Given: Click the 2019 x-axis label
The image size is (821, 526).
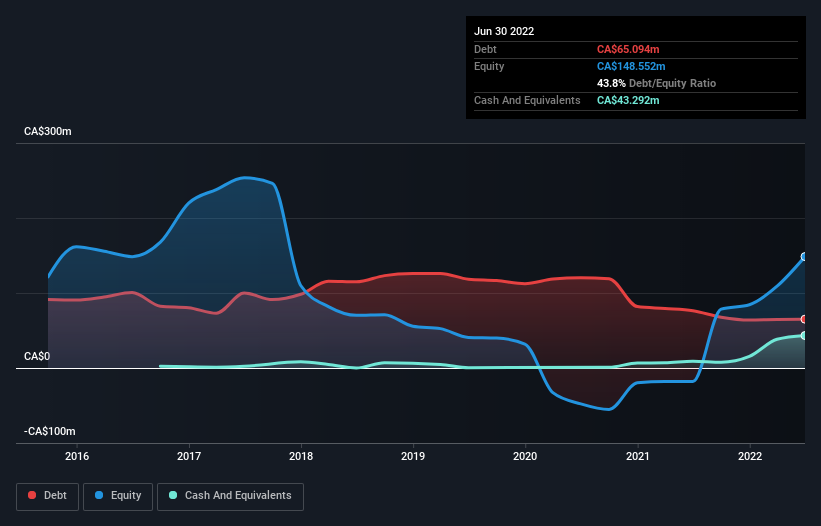Looking at the screenshot, I should pos(413,456).
